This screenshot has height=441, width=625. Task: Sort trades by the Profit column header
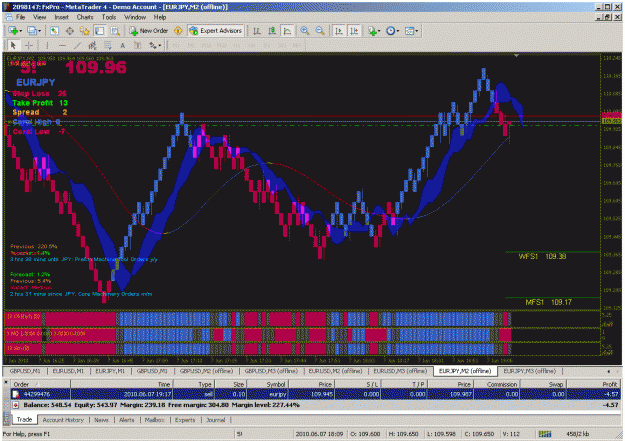coord(594,384)
